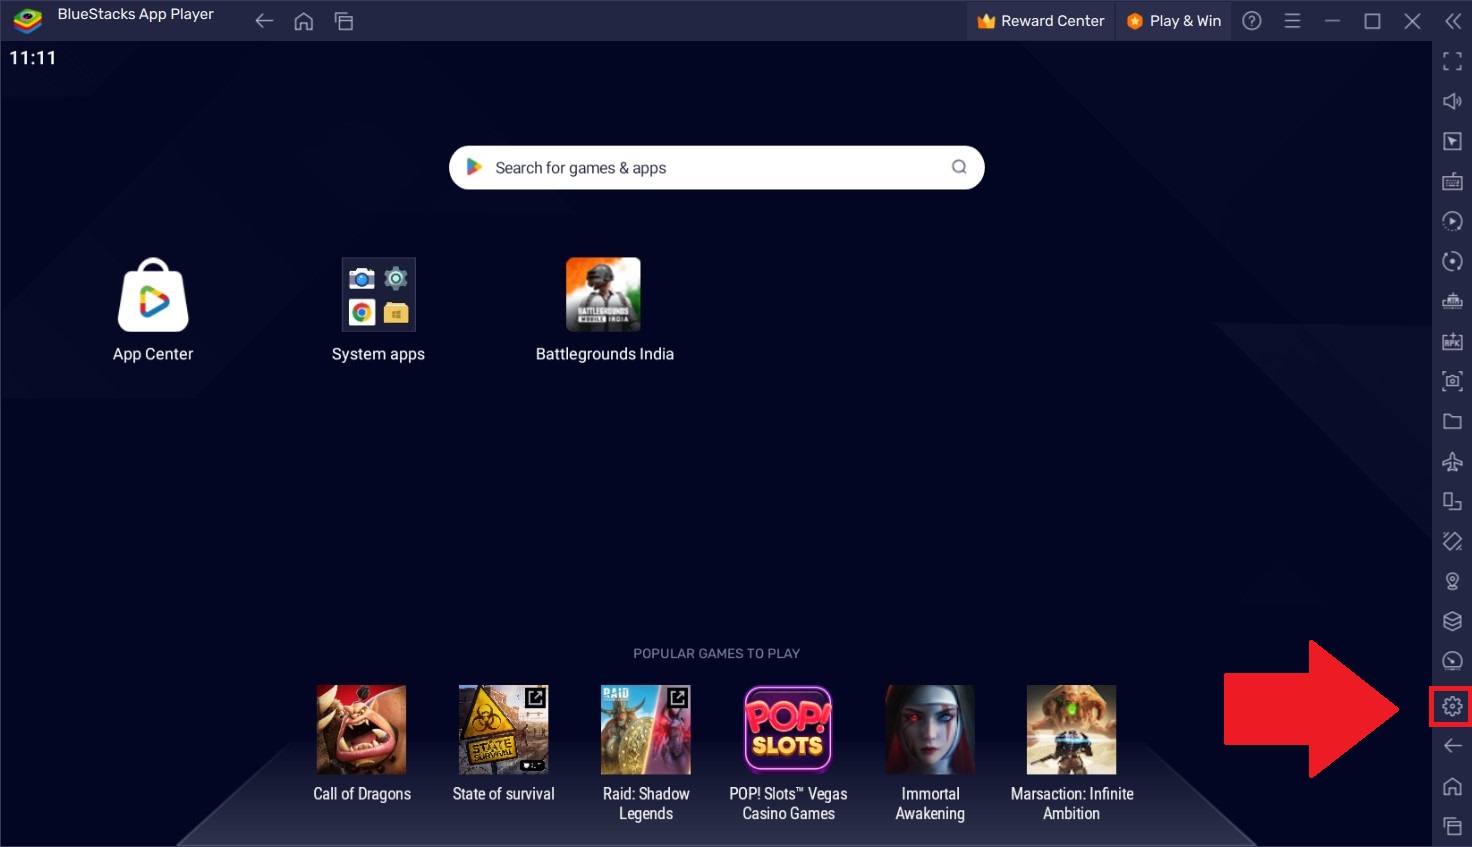
Task: Open the Media Manager
Action: [x=1452, y=421]
